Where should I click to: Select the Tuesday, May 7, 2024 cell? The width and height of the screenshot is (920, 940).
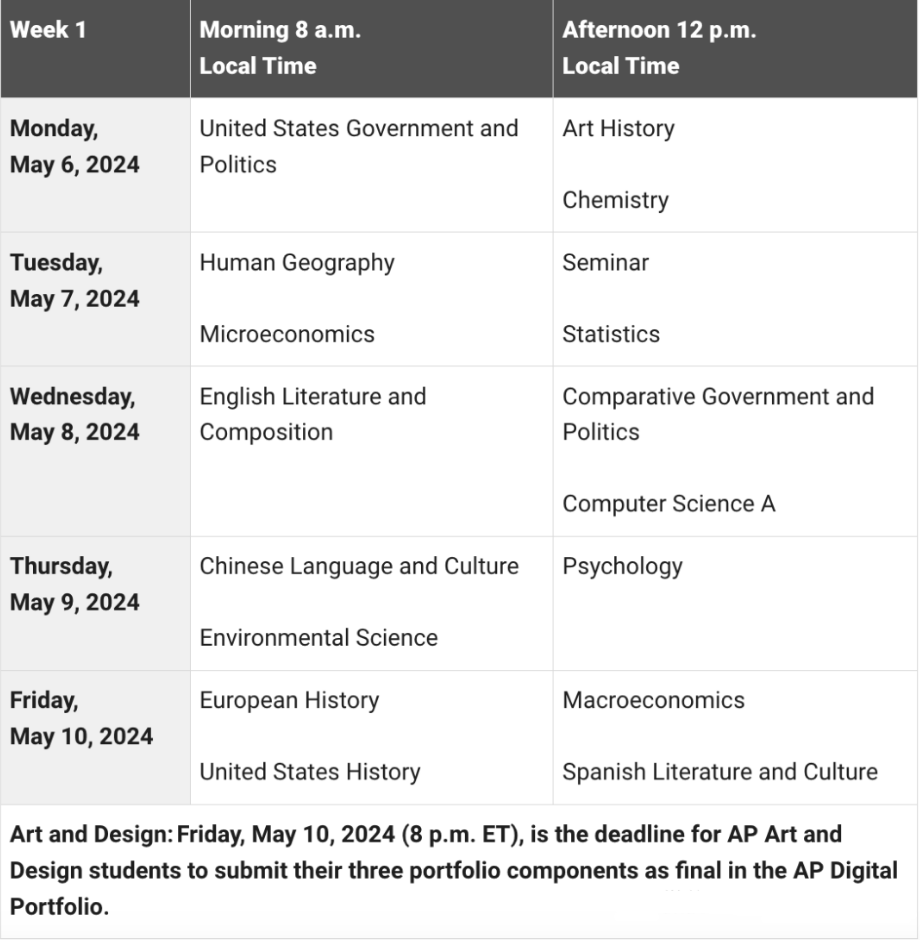click(75, 281)
